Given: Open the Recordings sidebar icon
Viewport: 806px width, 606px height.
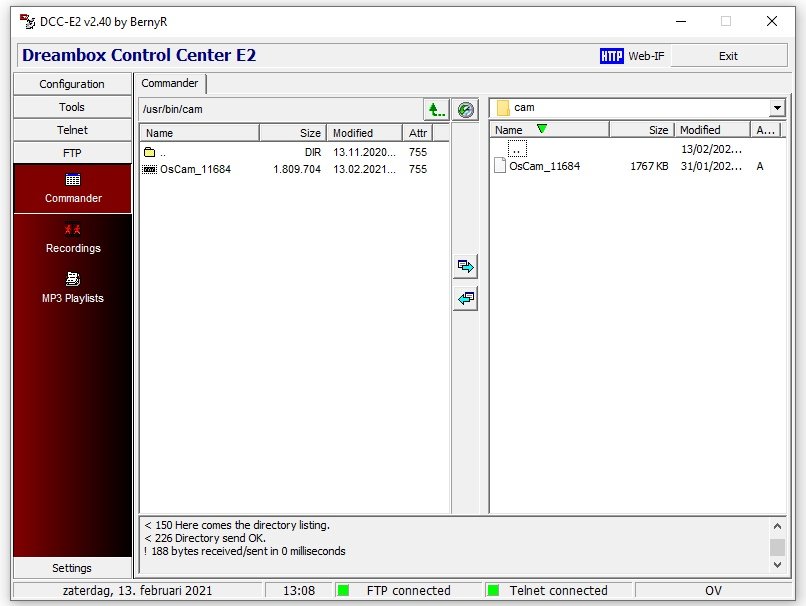Looking at the screenshot, I should (x=73, y=231).
